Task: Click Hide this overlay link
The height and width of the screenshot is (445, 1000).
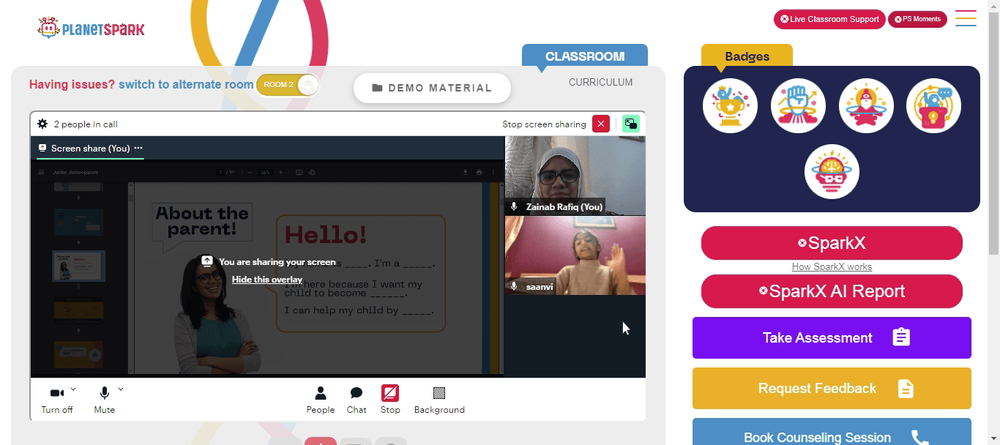Action: 267,279
